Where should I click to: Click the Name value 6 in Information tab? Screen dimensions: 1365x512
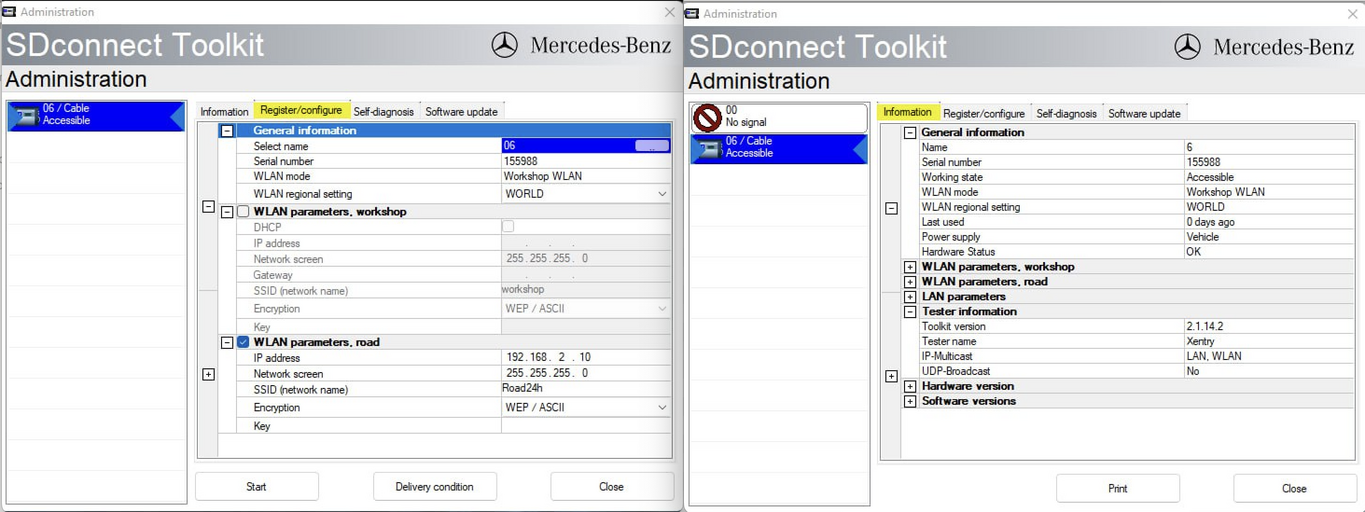tap(1269, 147)
